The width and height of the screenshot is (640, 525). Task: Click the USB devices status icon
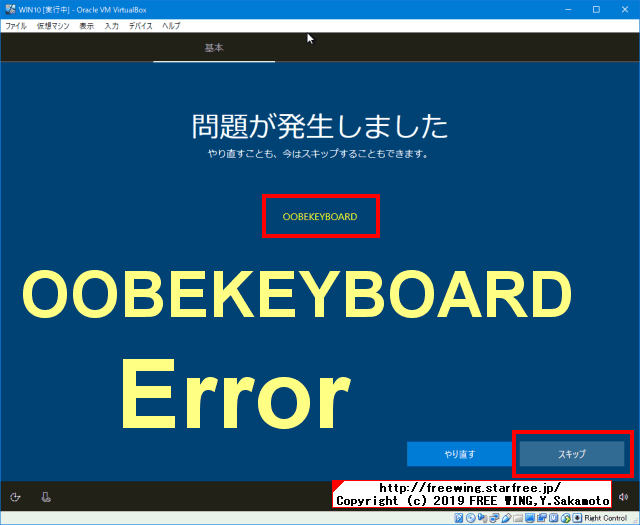coord(506,518)
